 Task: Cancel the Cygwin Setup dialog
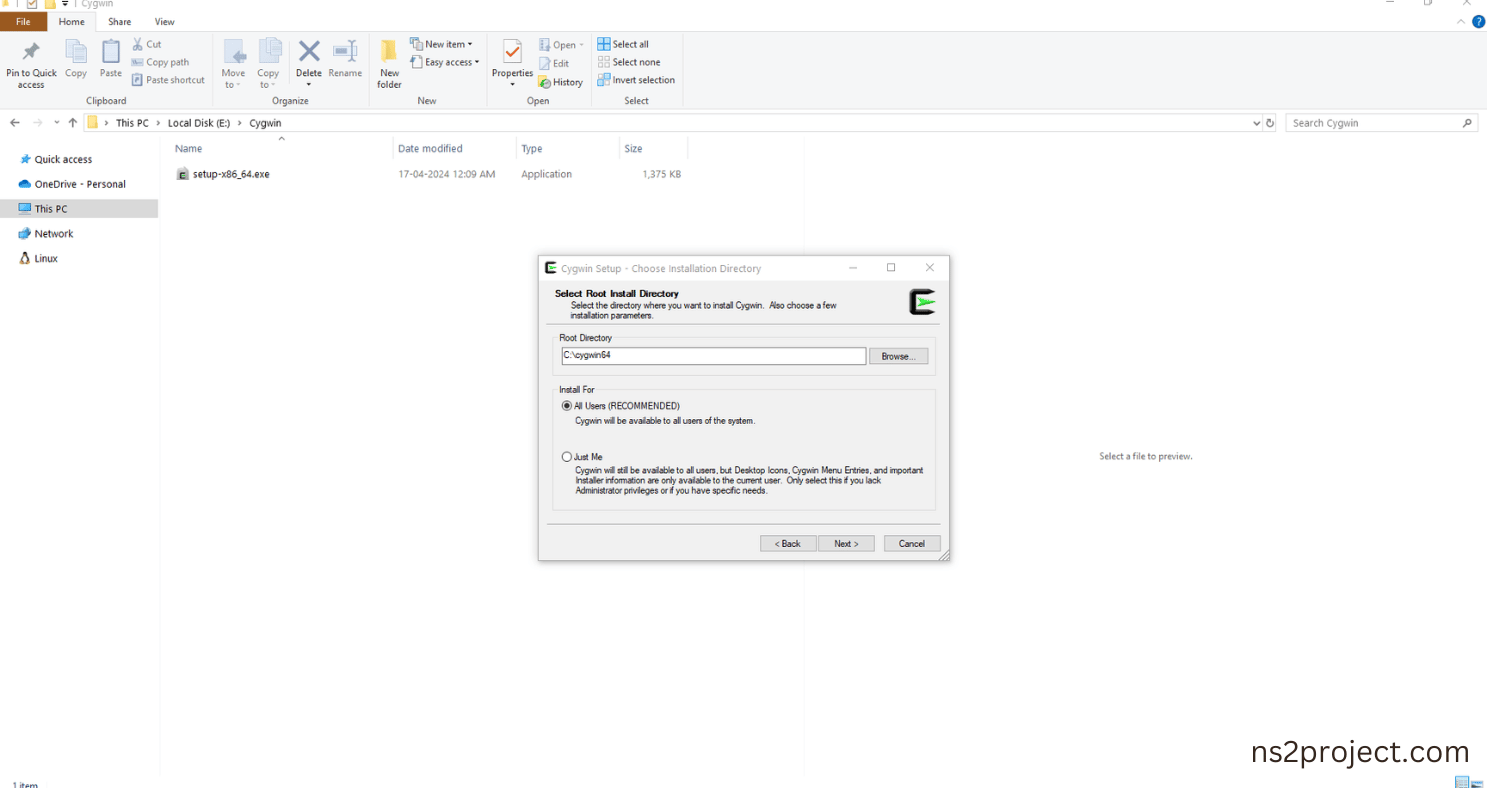click(x=912, y=544)
